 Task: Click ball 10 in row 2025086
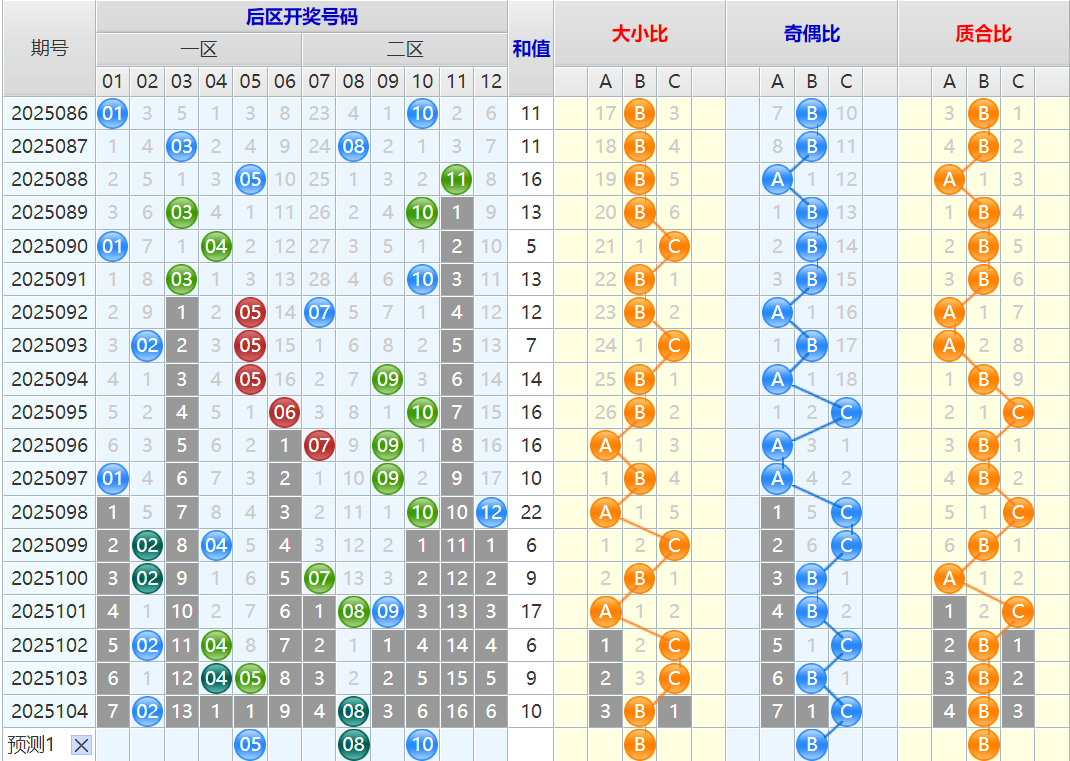coord(422,113)
